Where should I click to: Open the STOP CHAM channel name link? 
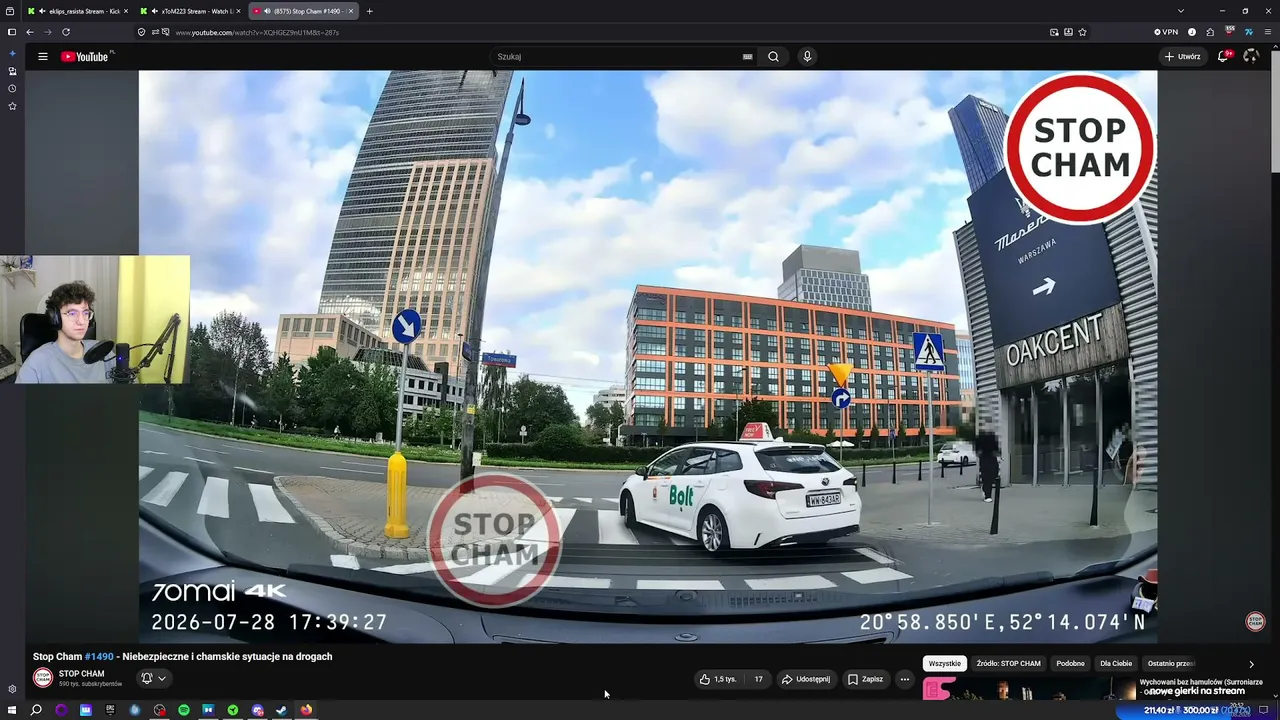tap(82, 674)
